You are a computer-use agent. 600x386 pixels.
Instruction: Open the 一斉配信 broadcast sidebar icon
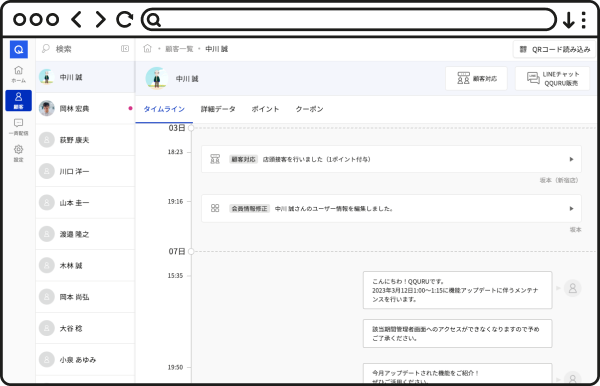pyautogui.click(x=18, y=127)
